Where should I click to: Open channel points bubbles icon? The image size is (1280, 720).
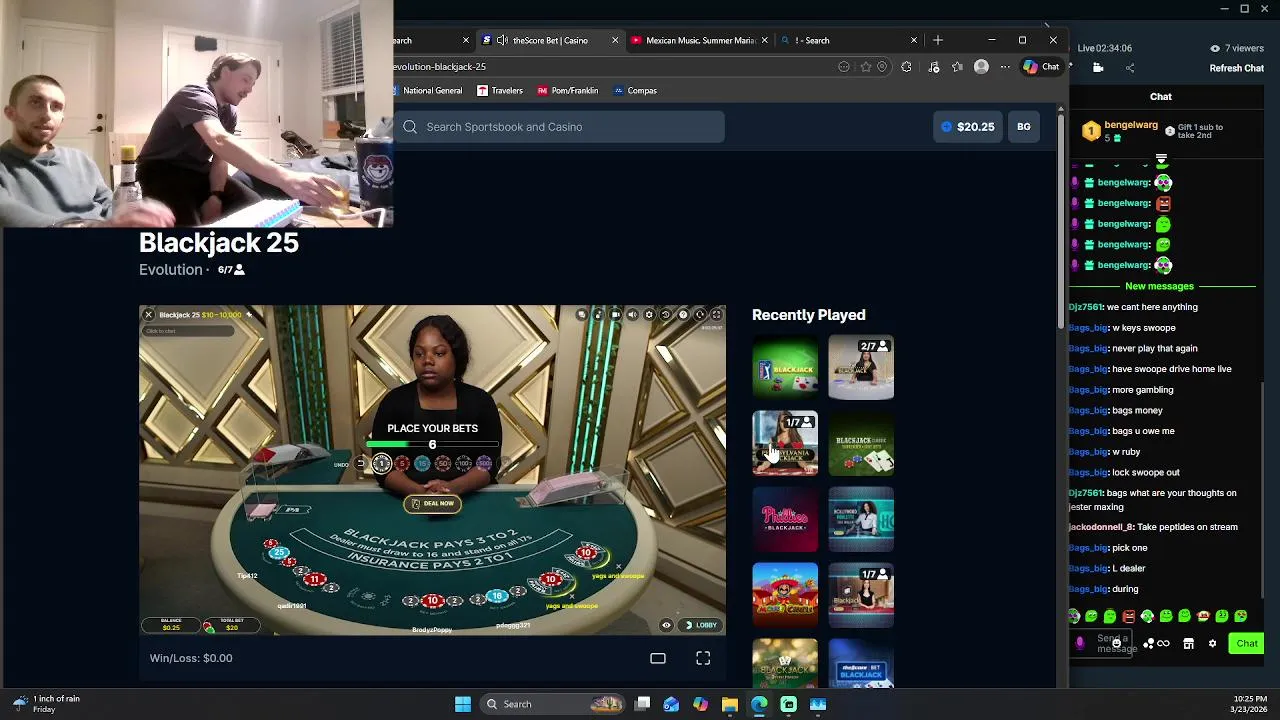click(1149, 643)
